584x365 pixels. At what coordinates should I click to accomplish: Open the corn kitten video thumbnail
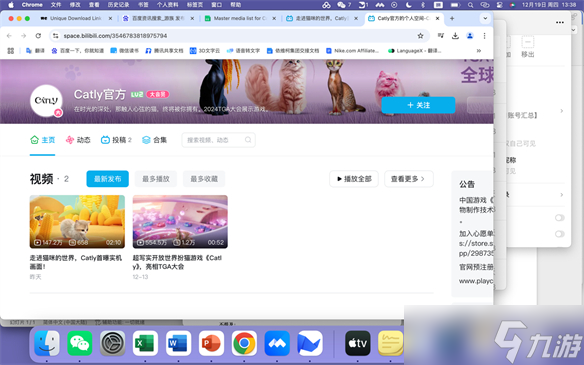pos(77,222)
